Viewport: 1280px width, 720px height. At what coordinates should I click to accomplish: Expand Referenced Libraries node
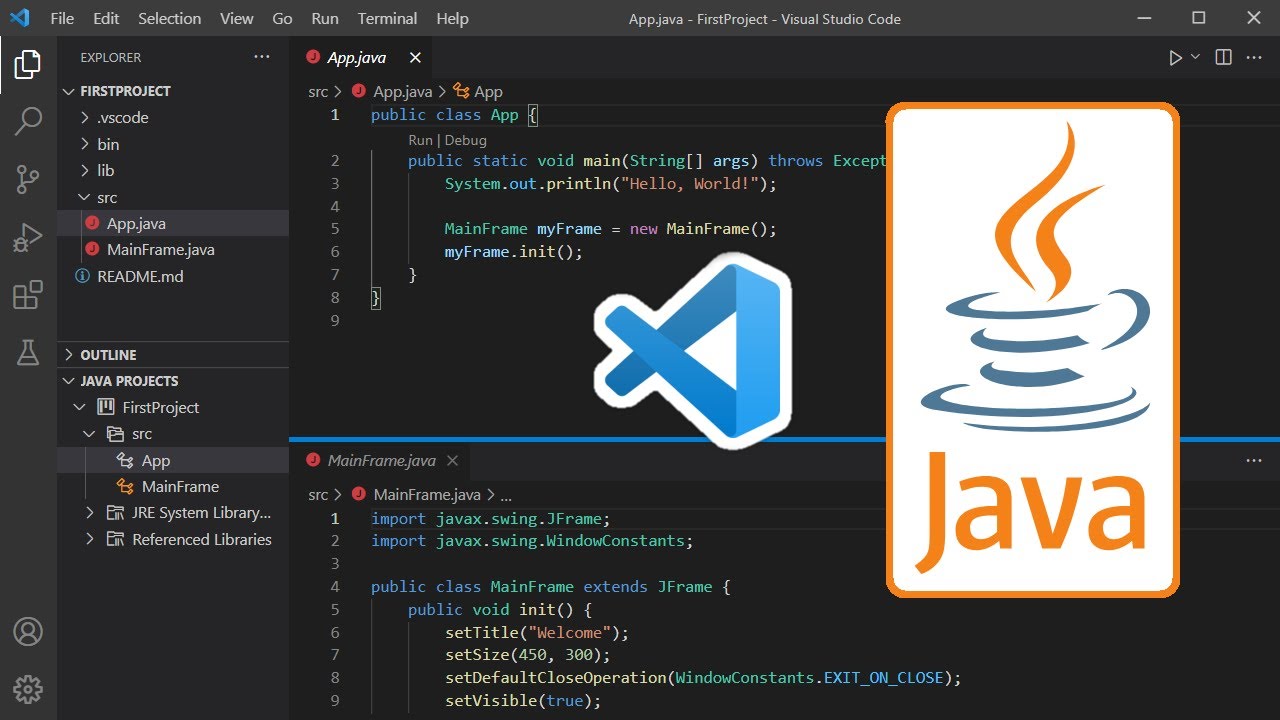click(x=173, y=539)
